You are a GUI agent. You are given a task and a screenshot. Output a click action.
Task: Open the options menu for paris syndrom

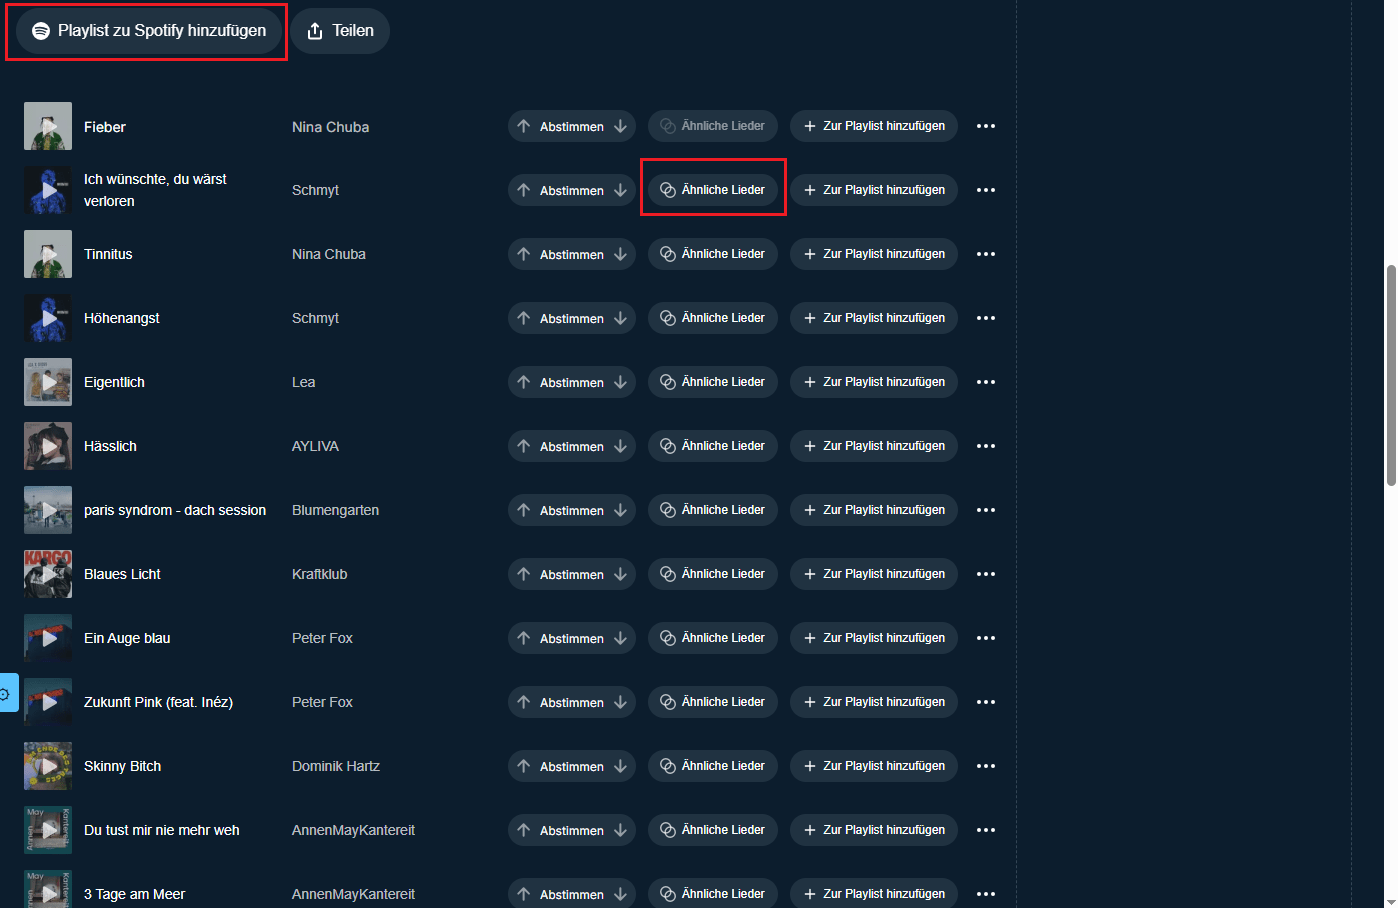click(x=986, y=510)
